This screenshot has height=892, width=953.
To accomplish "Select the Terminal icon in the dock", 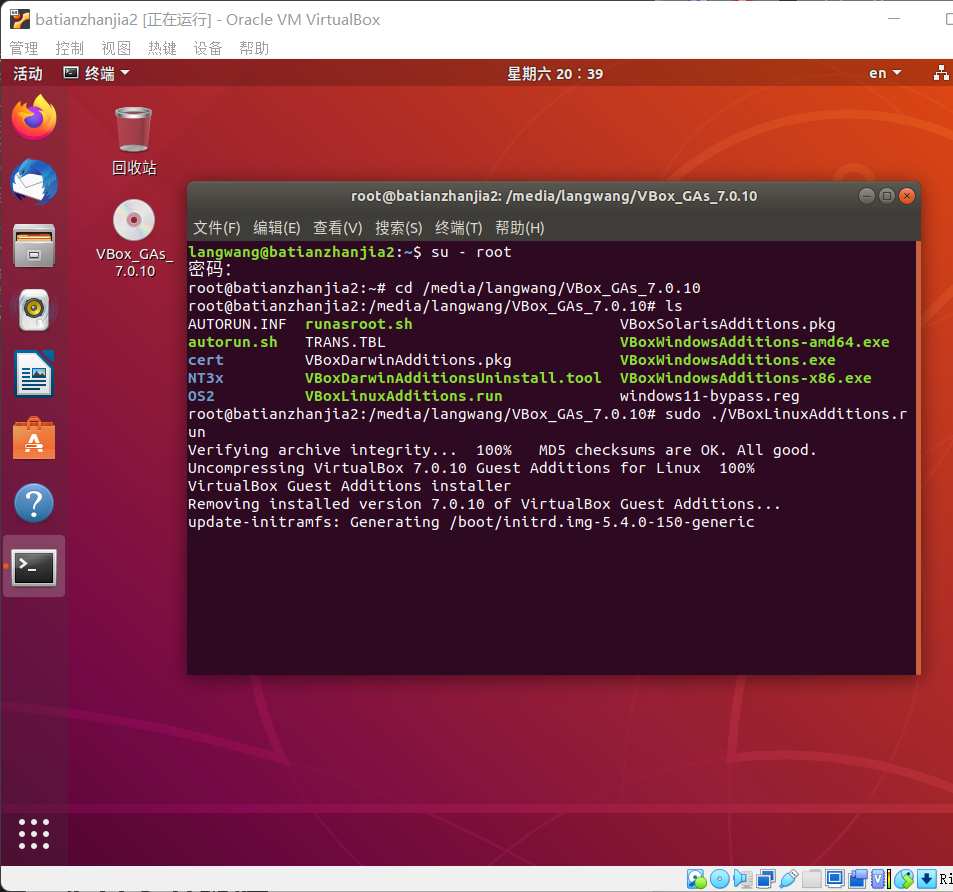I will [34, 567].
